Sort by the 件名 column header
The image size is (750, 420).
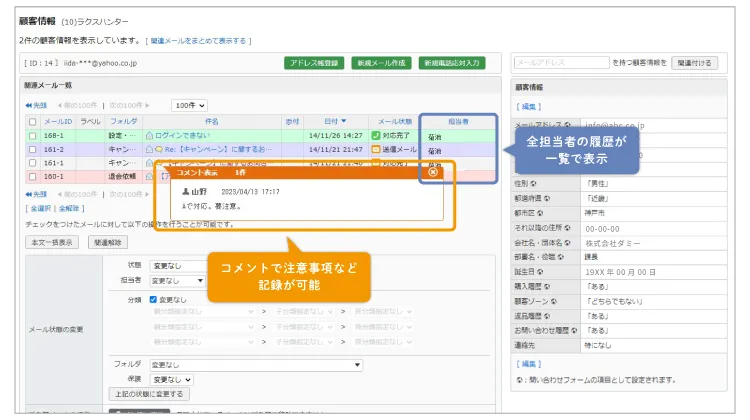point(212,122)
